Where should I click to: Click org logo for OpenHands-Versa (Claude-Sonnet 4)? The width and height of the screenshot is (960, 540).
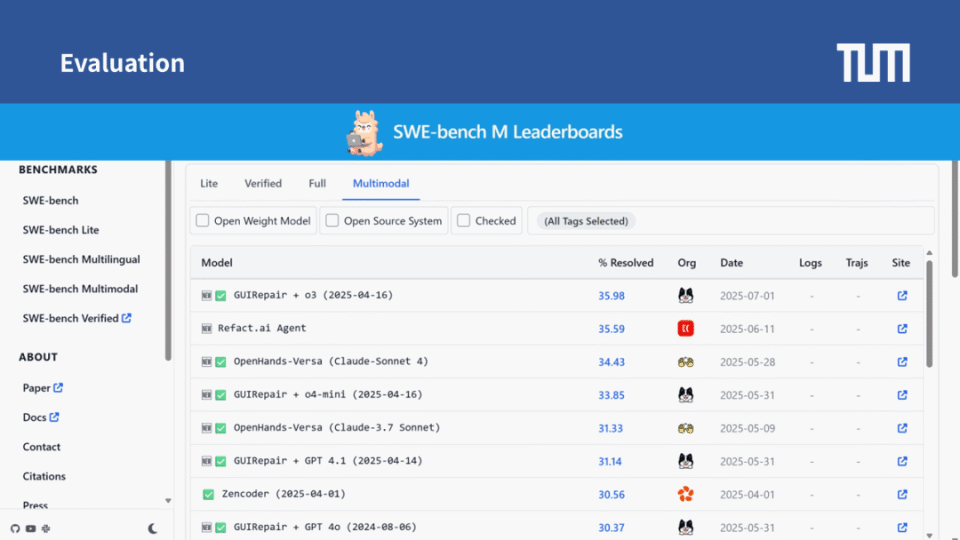point(686,362)
